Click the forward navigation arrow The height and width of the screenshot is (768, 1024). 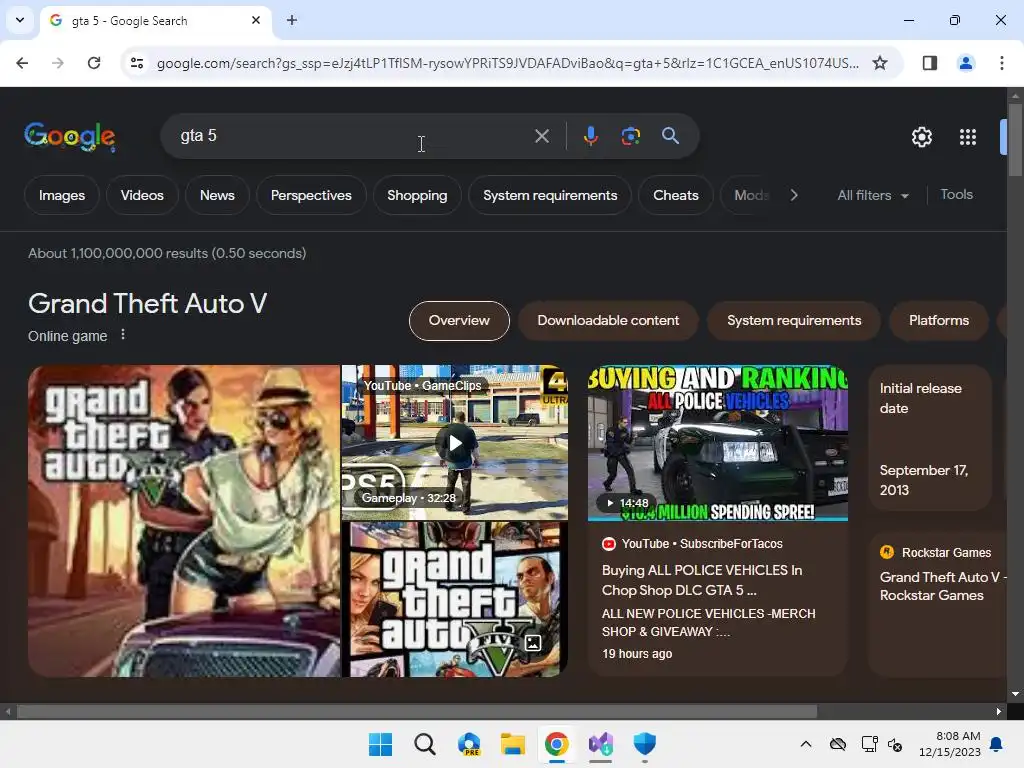[x=58, y=63]
